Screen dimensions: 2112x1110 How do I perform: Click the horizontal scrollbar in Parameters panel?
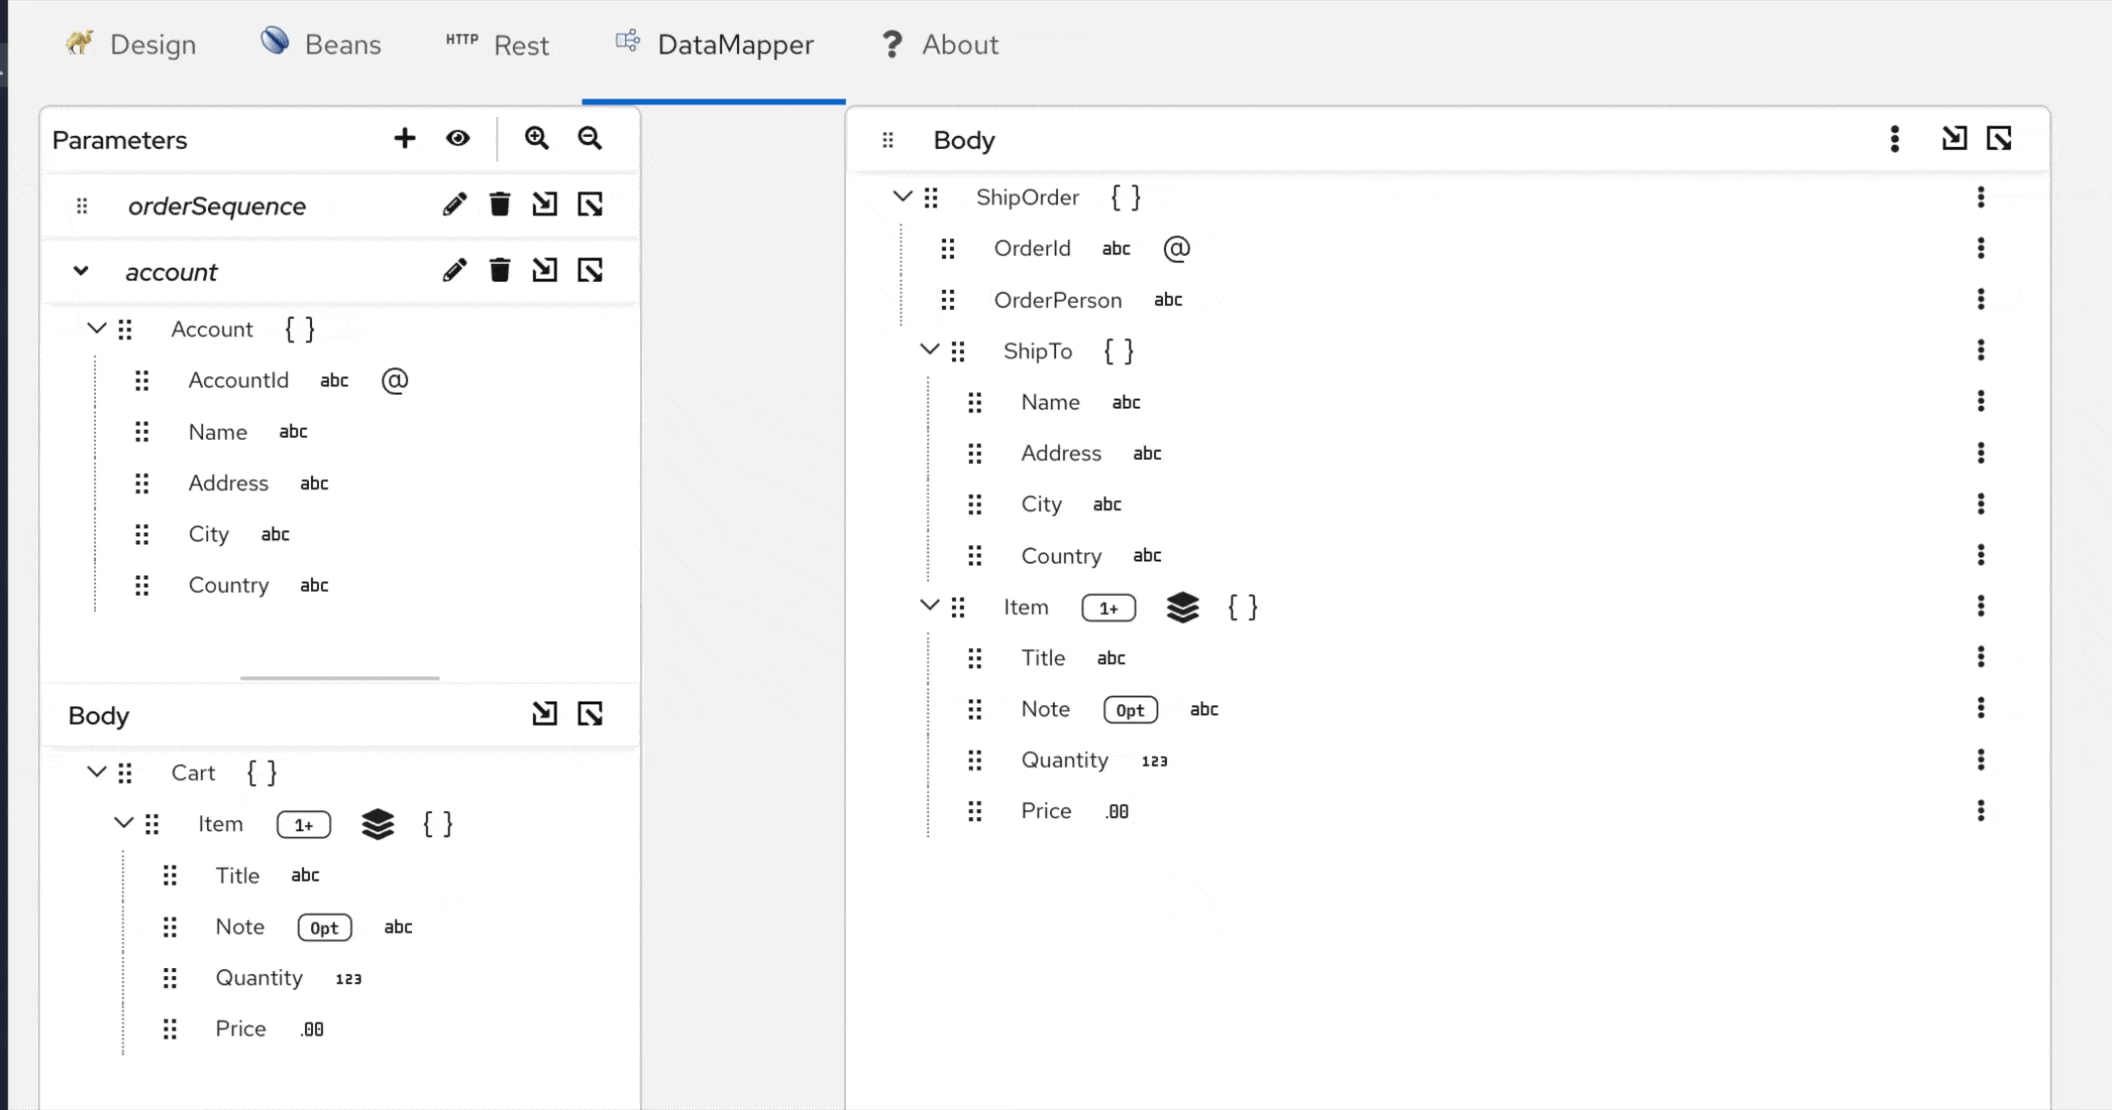340,678
